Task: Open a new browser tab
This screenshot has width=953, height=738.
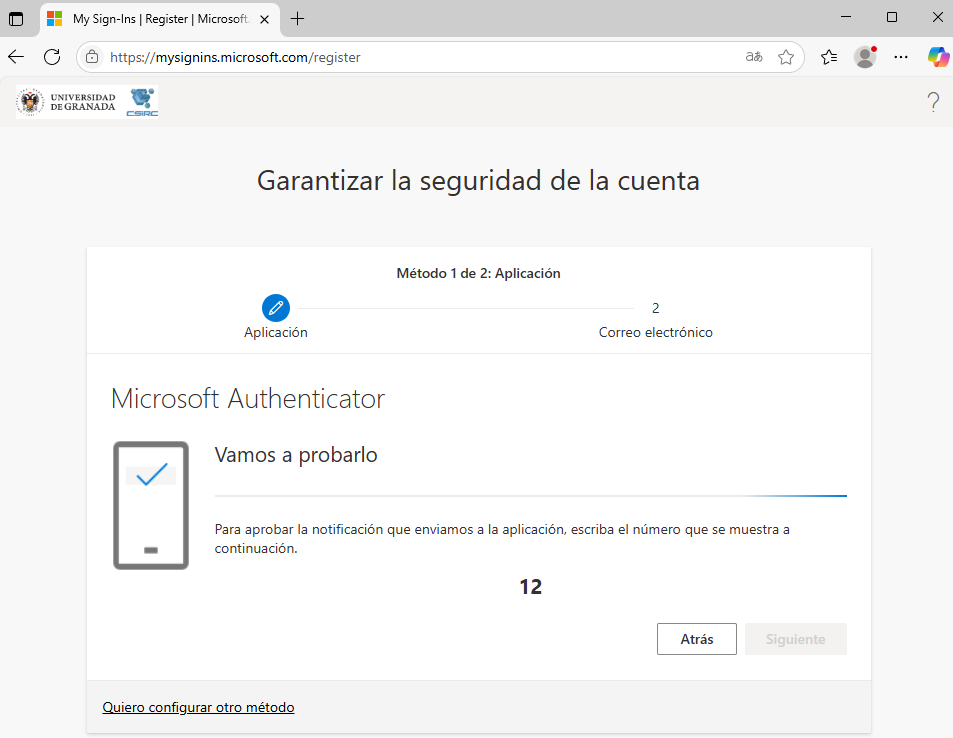Action: coord(297,19)
